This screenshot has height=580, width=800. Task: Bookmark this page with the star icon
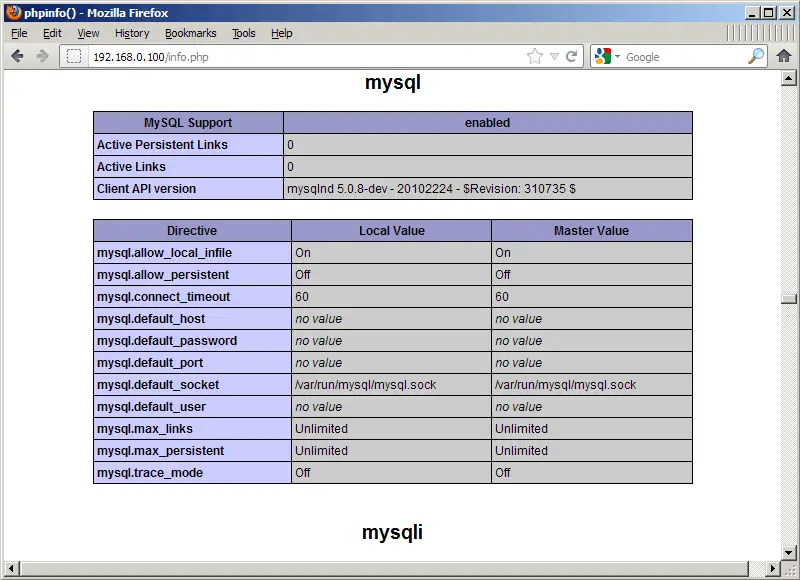pos(535,56)
